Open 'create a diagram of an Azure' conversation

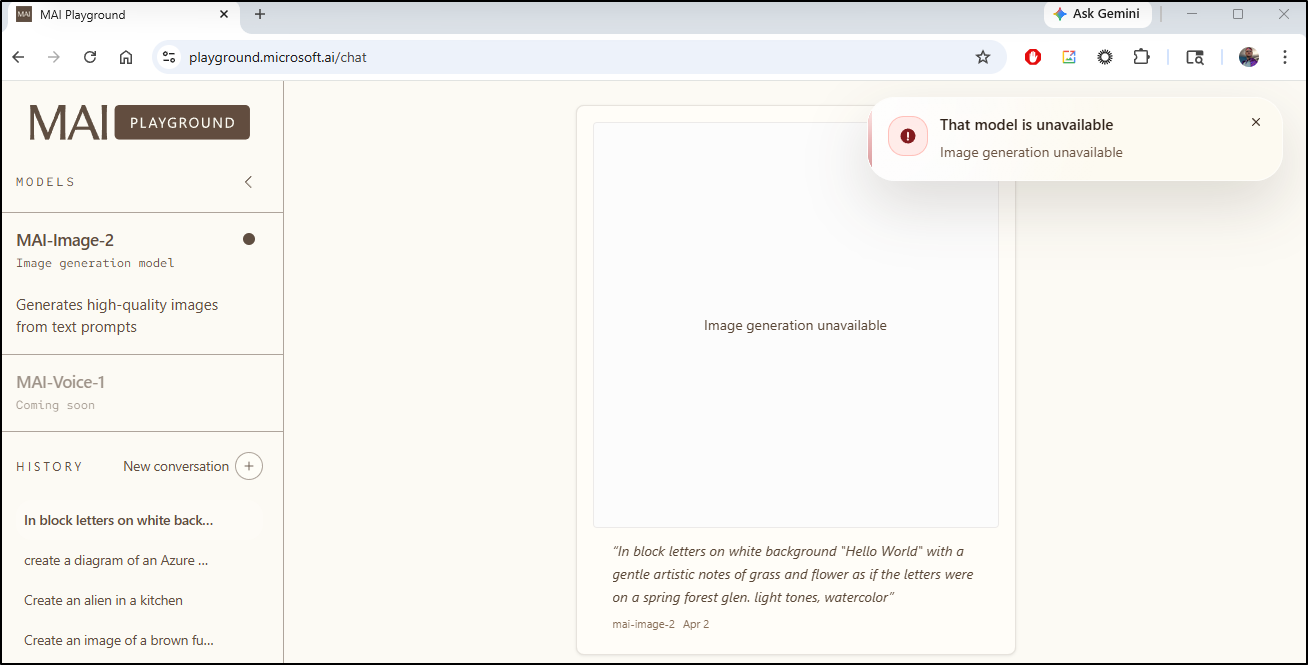(116, 560)
